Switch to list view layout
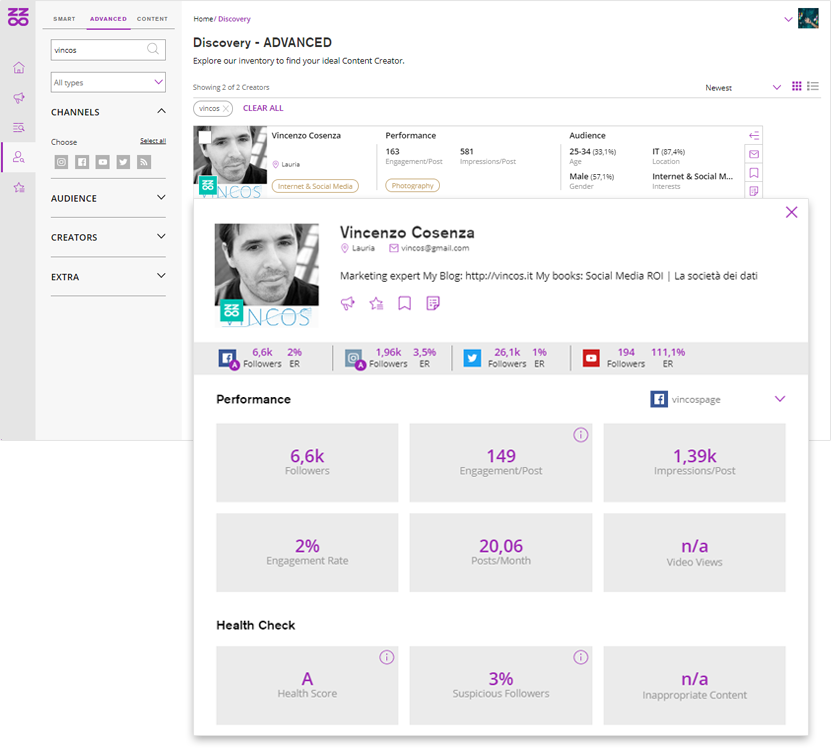This screenshot has width=834, height=749. (813, 87)
